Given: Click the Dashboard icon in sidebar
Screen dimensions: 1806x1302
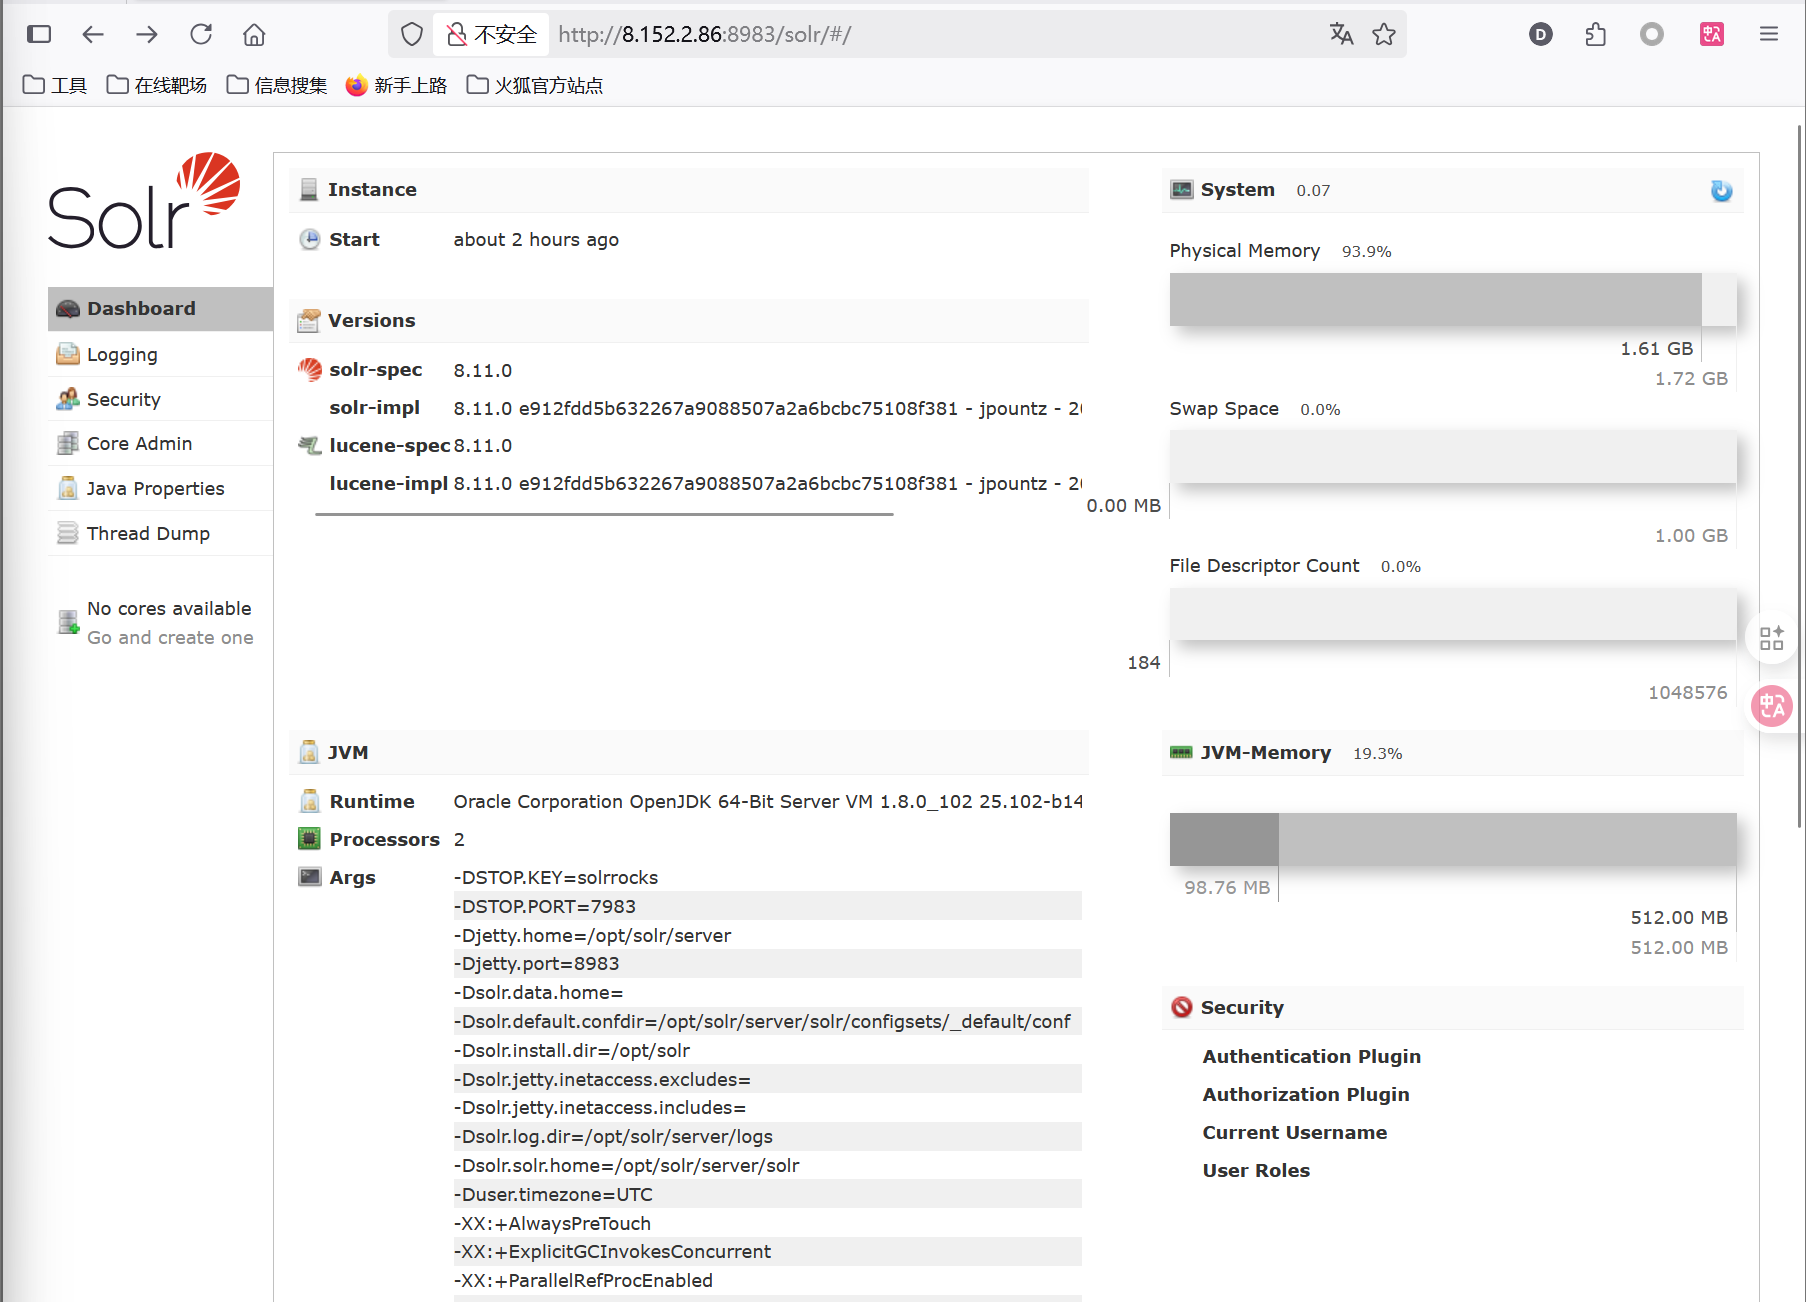Looking at the screenshot, I should (67, 309).
